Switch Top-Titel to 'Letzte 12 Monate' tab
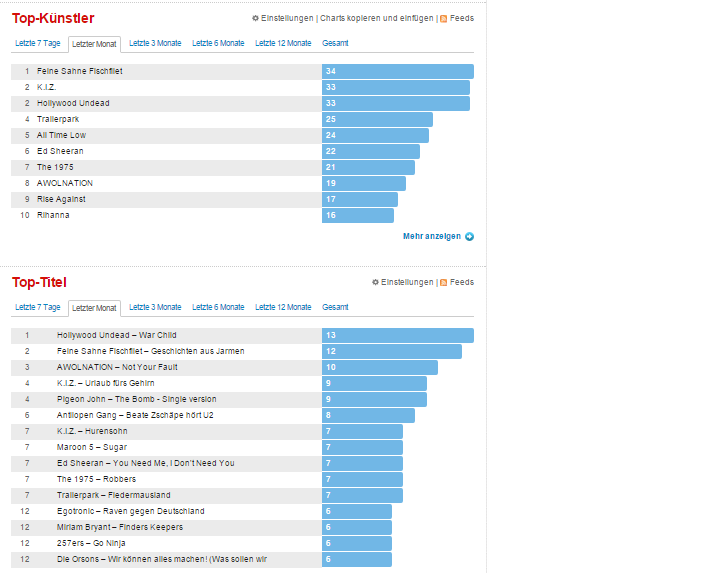 [283, 307]
